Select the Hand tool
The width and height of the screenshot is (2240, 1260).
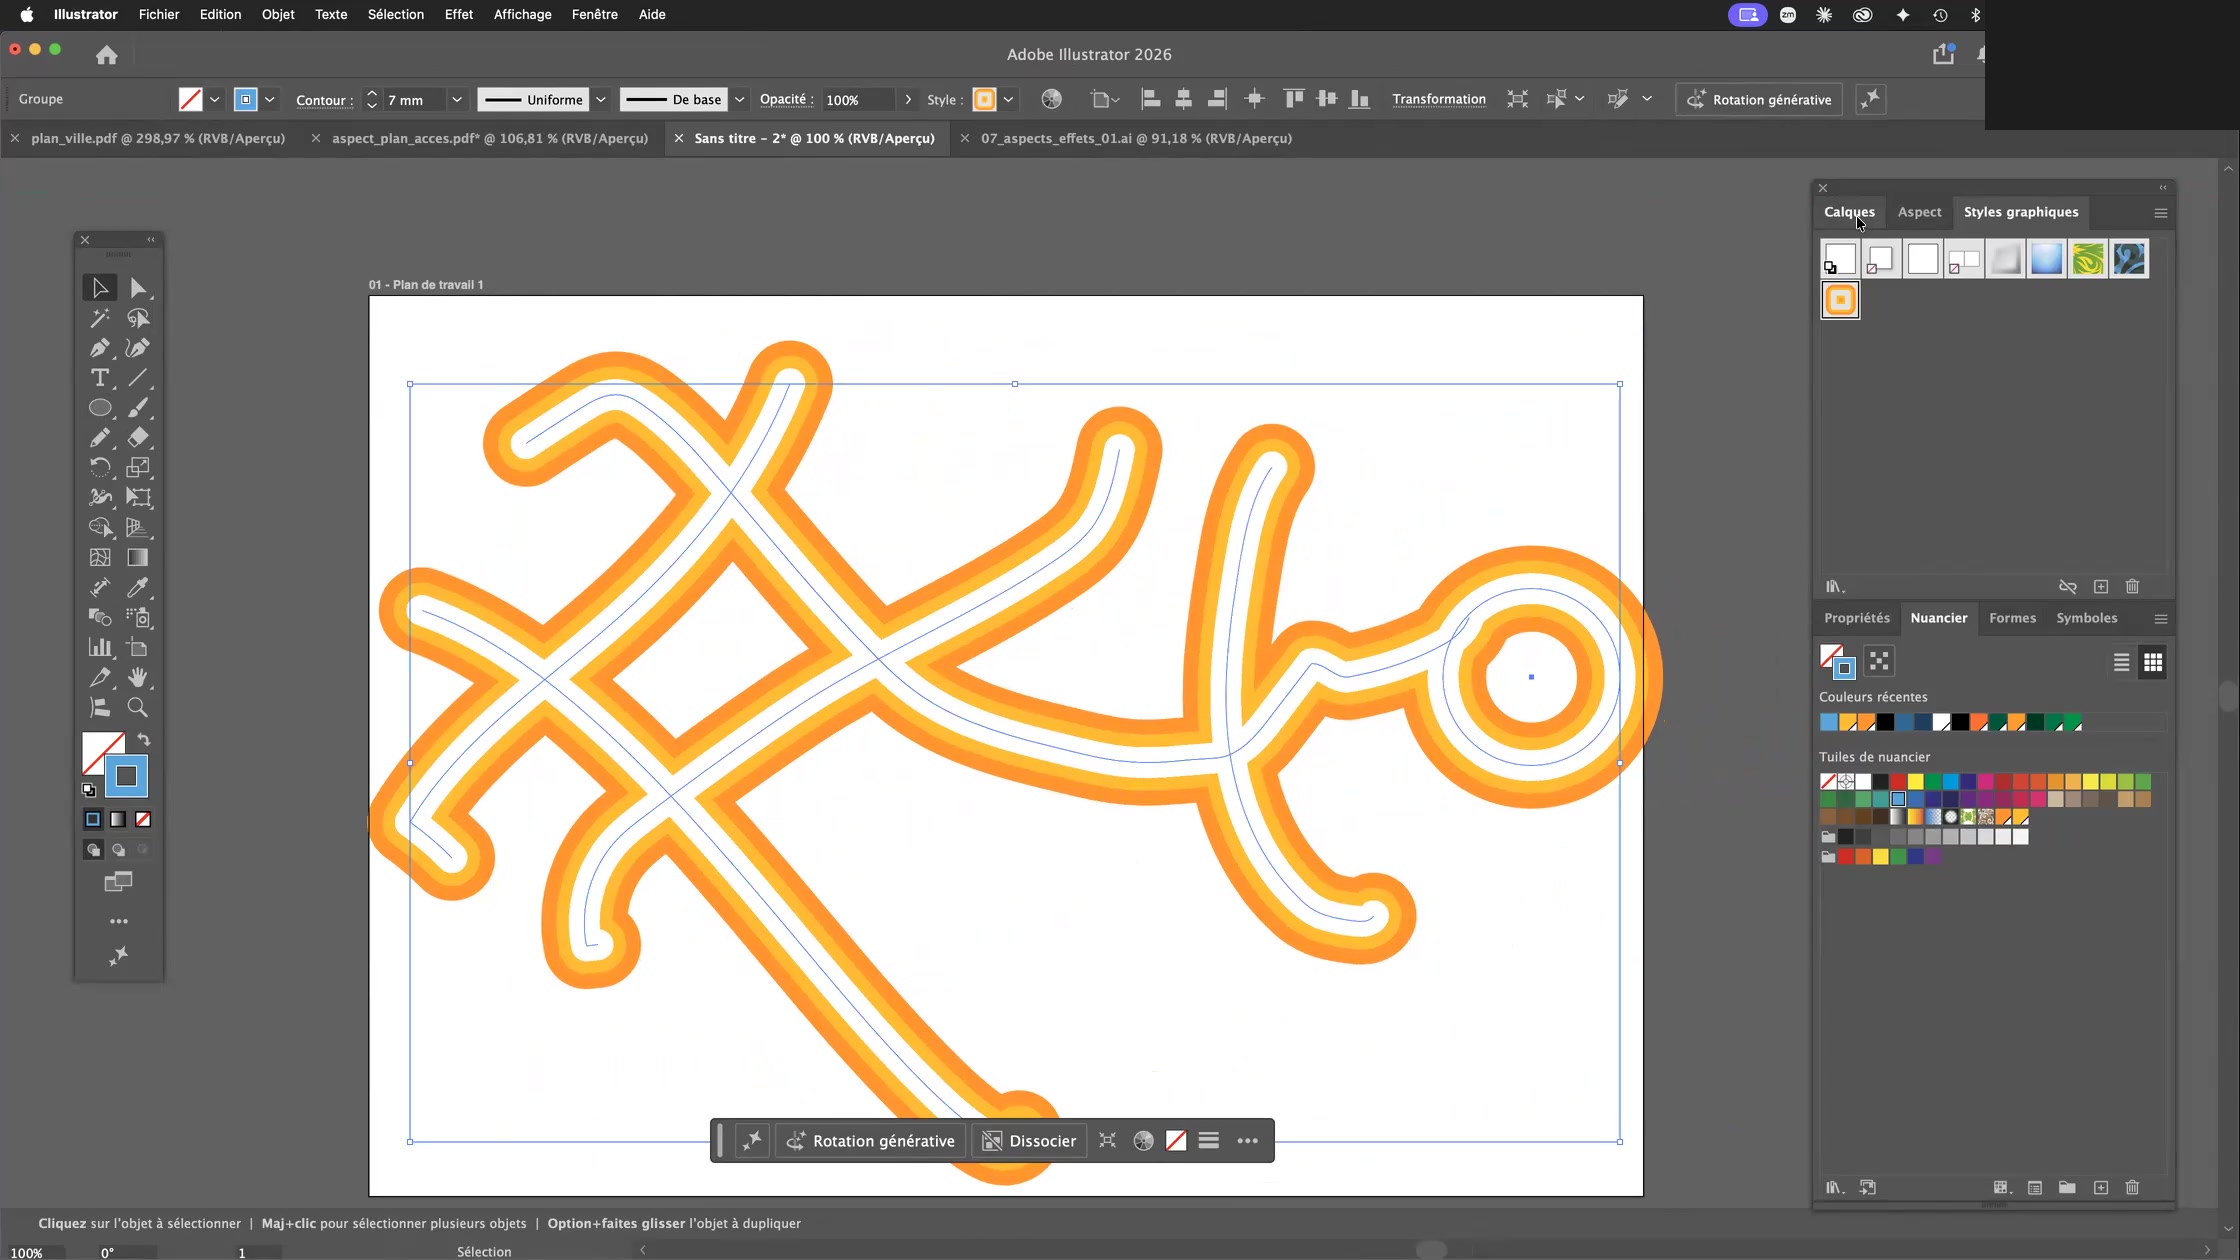coord(138,677)
